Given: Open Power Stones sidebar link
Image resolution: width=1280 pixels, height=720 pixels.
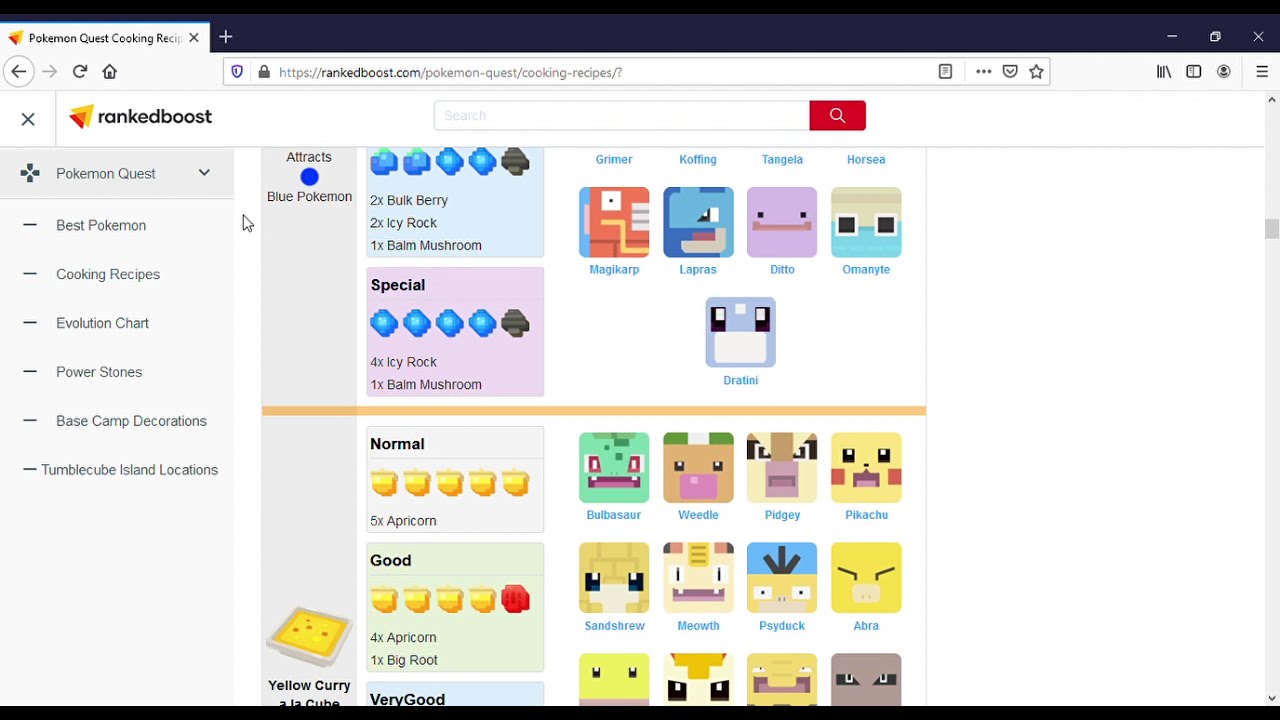Looking at the screenshot, I should point(99,373).
